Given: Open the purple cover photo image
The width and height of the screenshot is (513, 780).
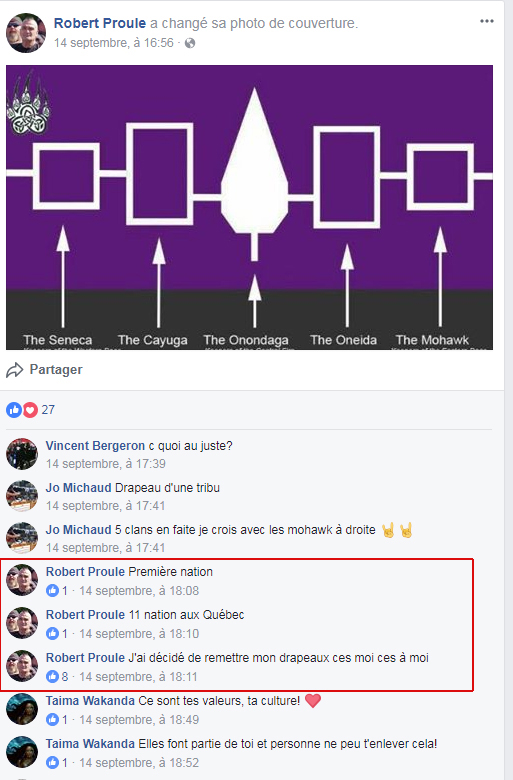Looking at the screenshot, I should pos(249,207).
